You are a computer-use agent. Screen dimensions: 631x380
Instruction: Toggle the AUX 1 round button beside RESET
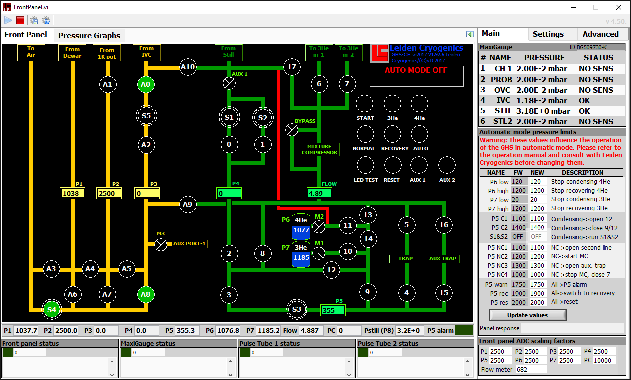click(x=419, y=165)
